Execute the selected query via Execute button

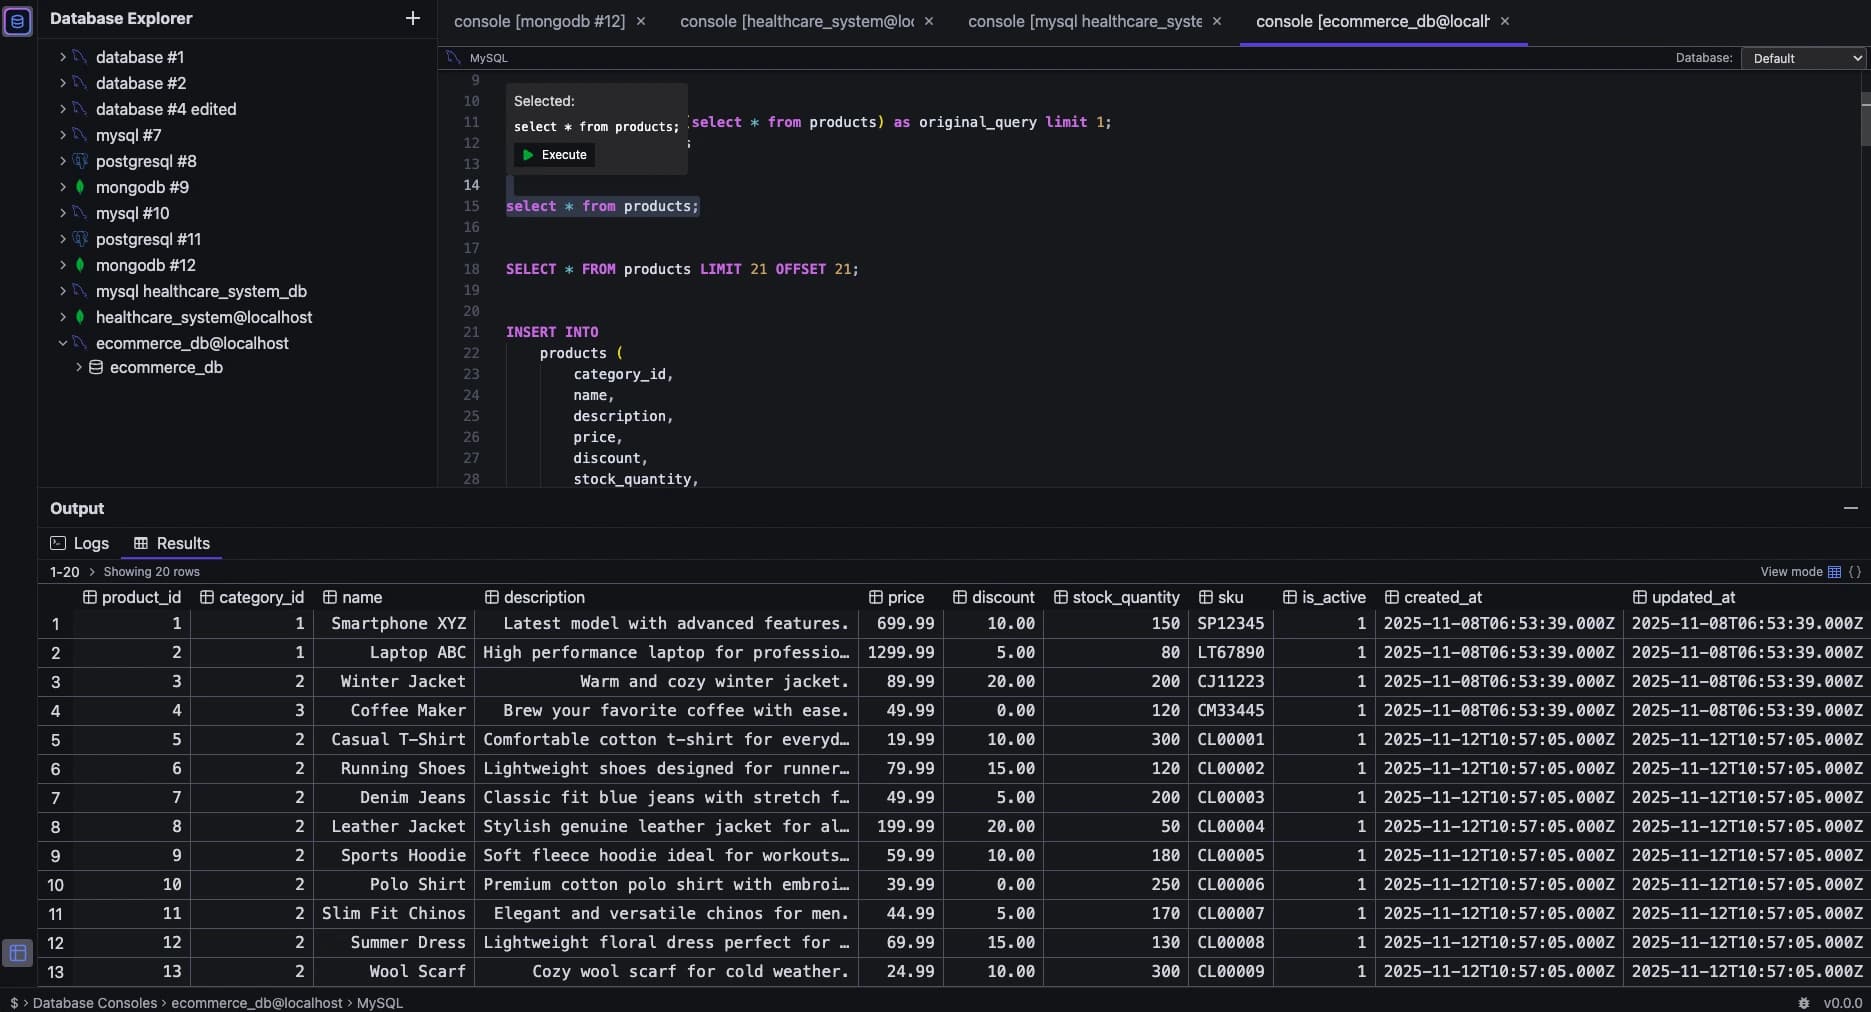point(553,155)
